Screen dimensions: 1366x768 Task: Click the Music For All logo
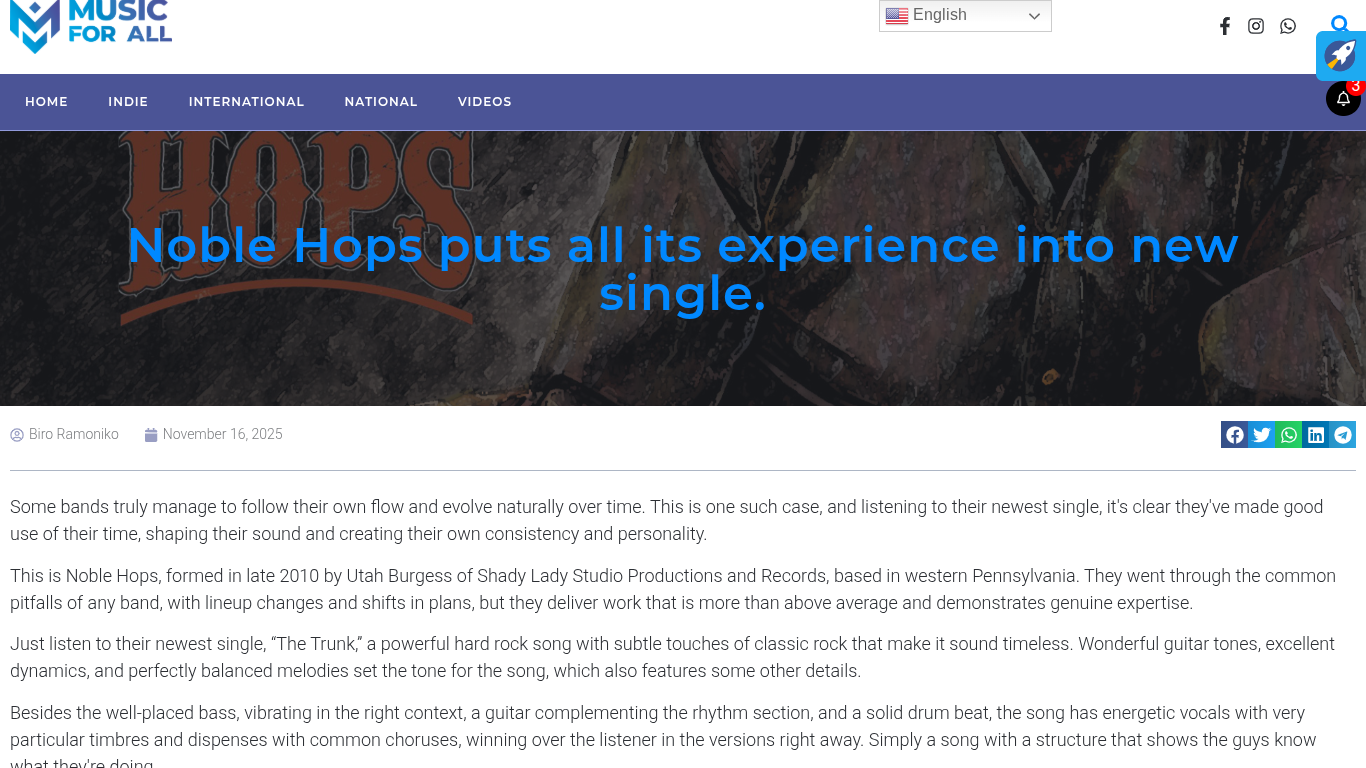point(90,25)
